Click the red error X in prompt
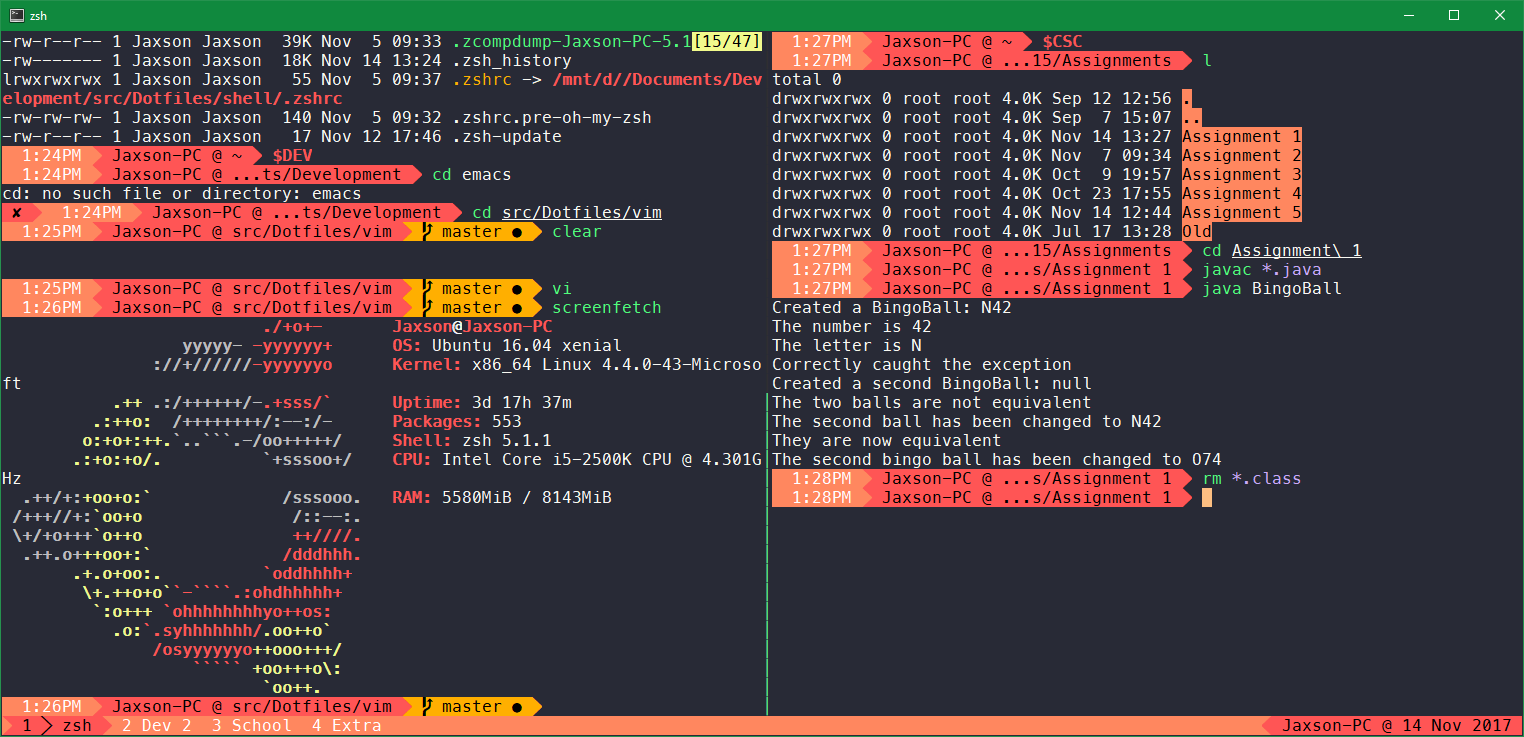1524x737 pixels. tap(17, 213)
